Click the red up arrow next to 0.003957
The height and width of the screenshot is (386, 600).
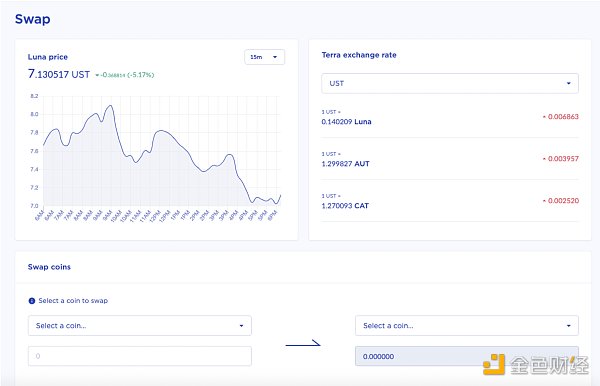pos(544,159)
